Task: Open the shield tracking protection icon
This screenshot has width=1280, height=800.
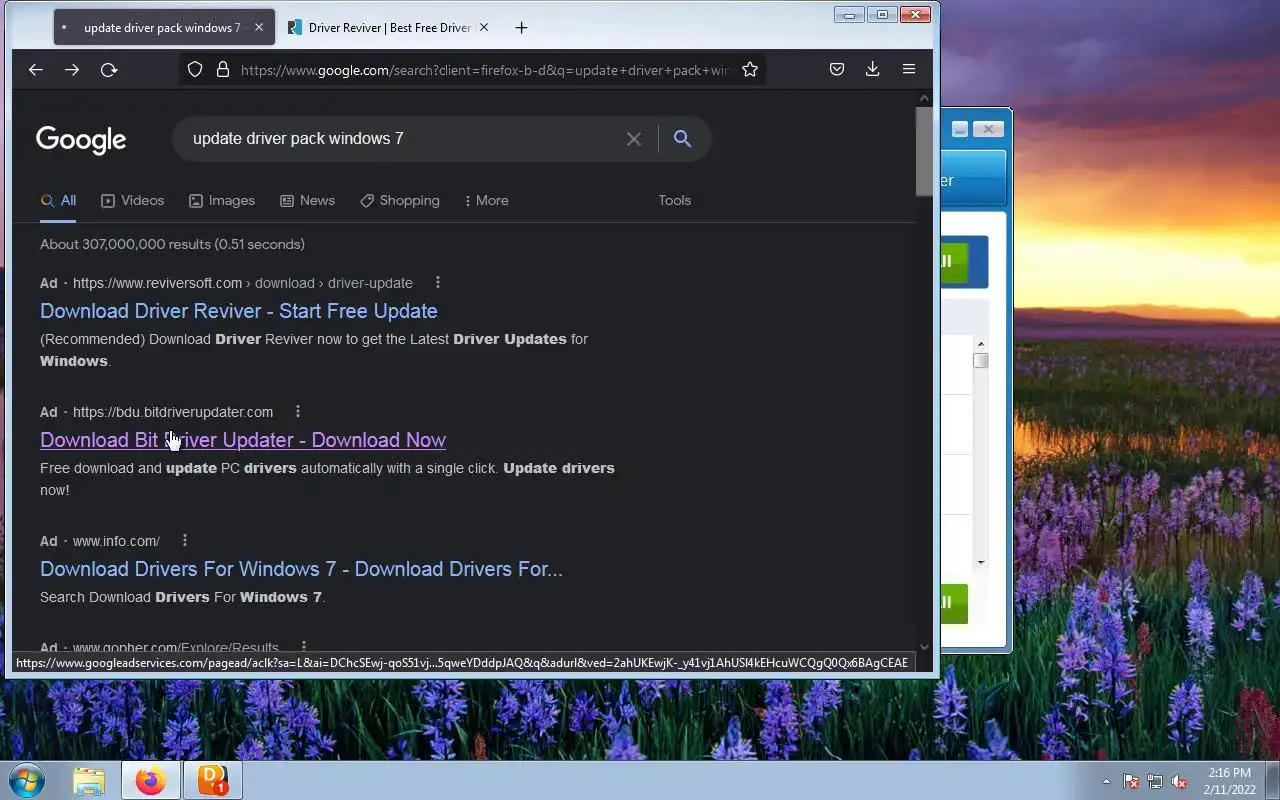Action: tap(195, 69)
